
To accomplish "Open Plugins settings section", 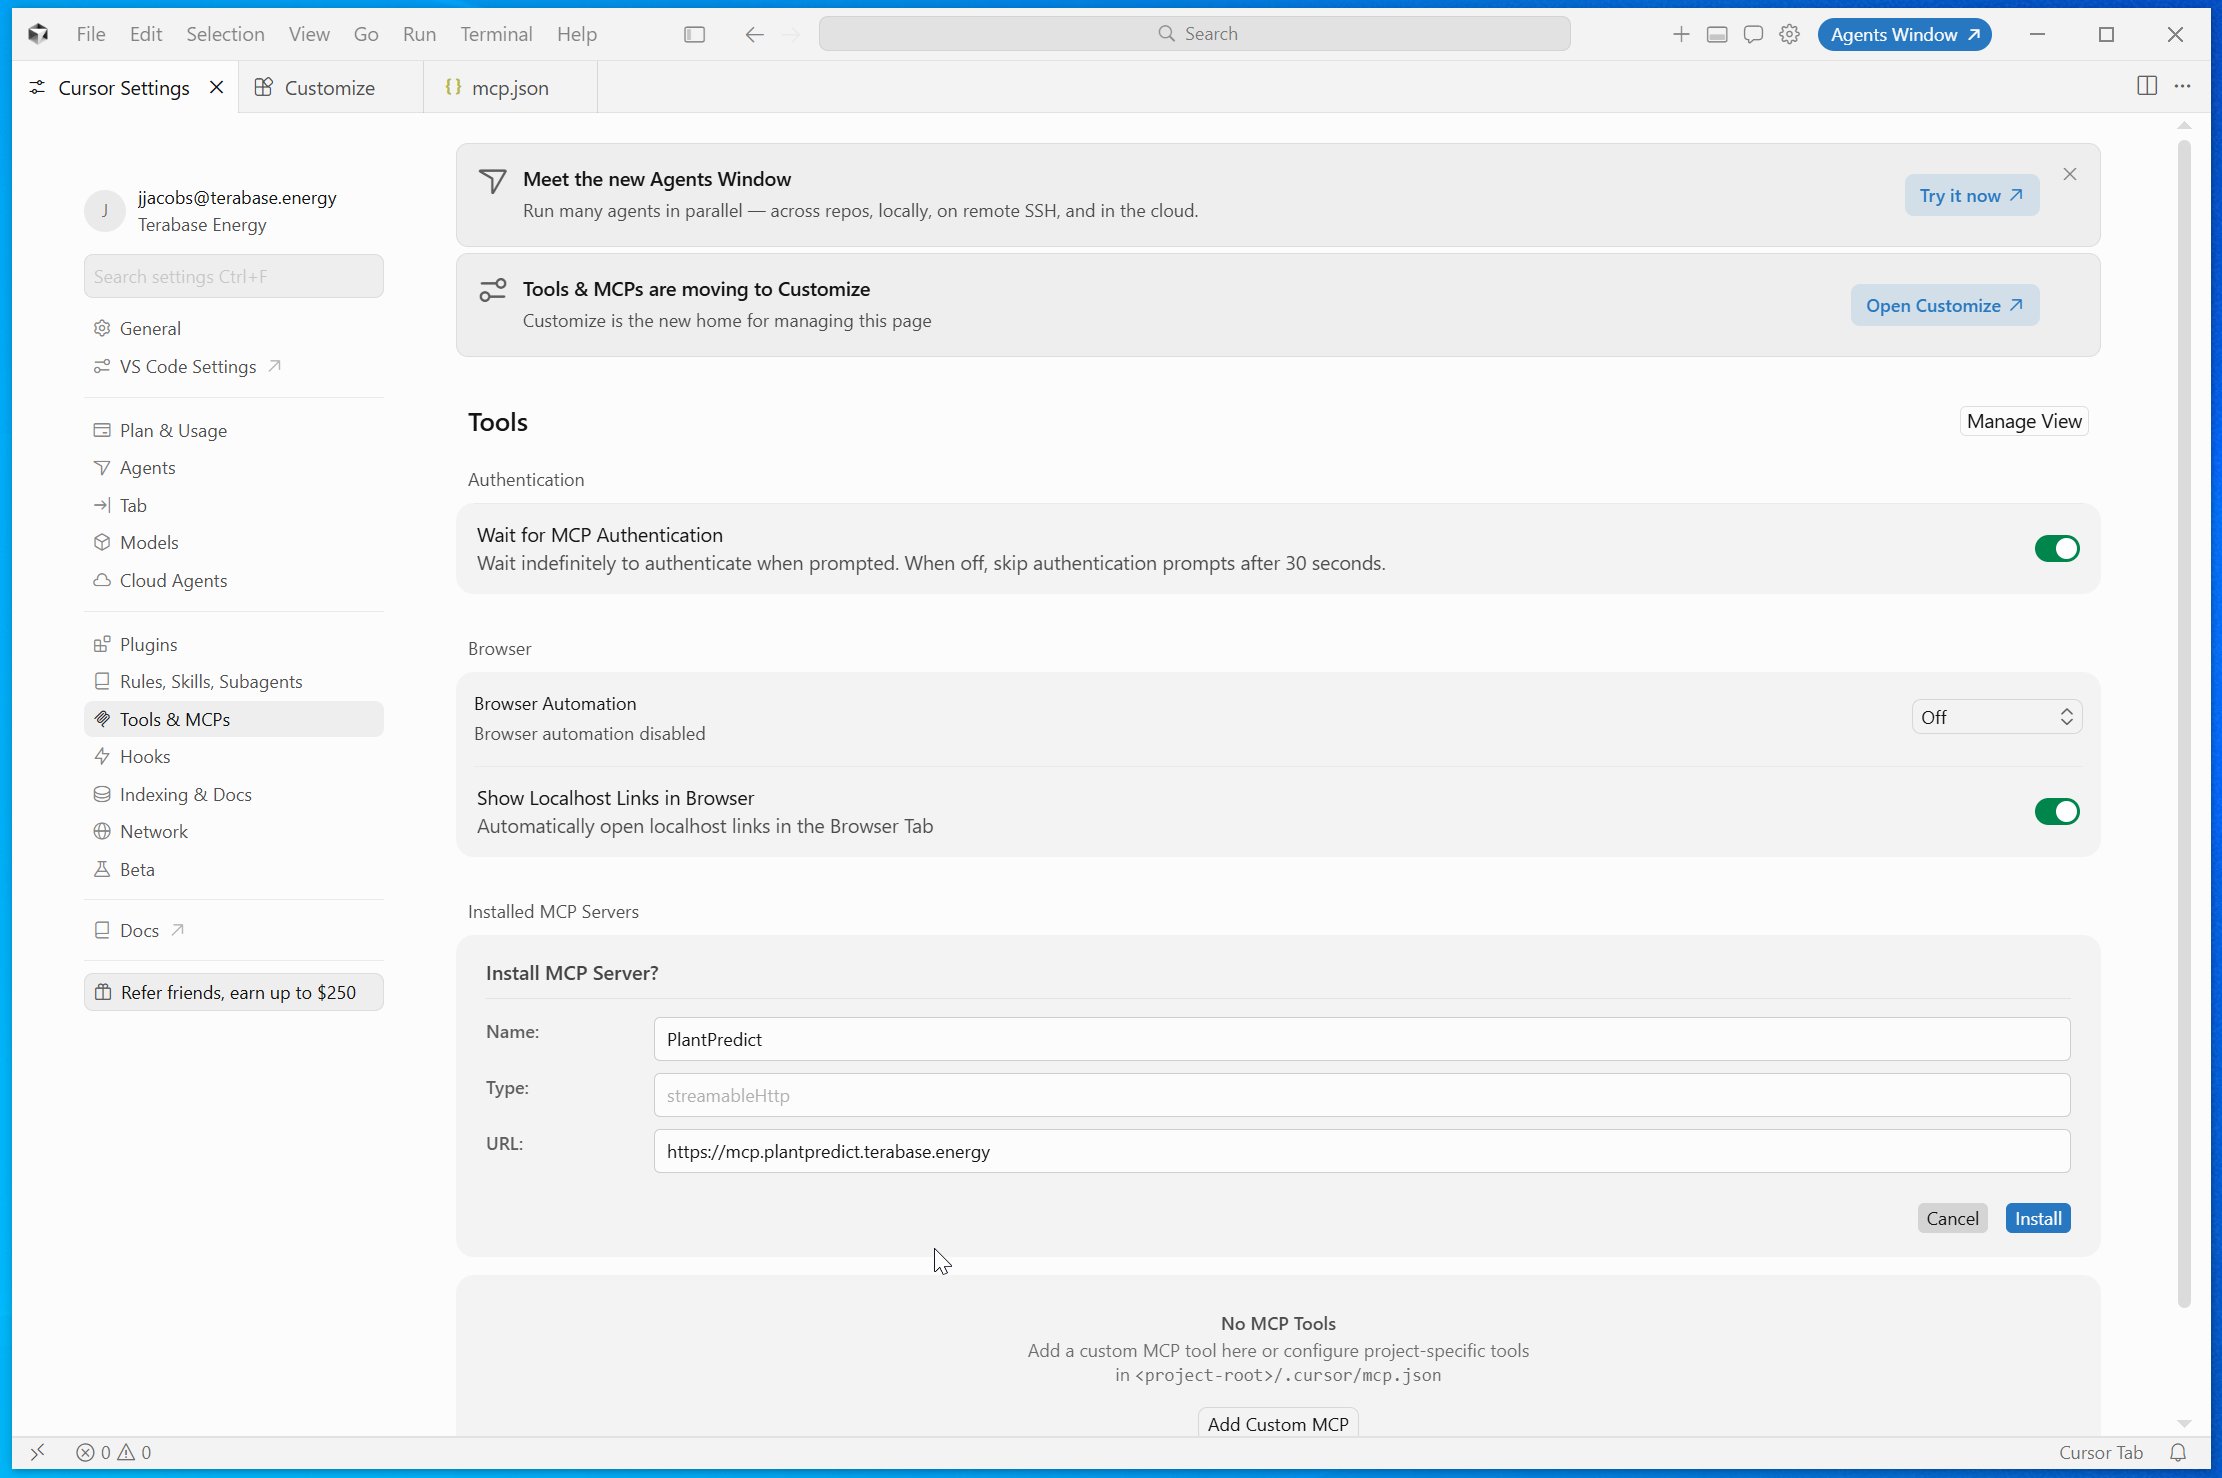I will click(x=234, y=644).
